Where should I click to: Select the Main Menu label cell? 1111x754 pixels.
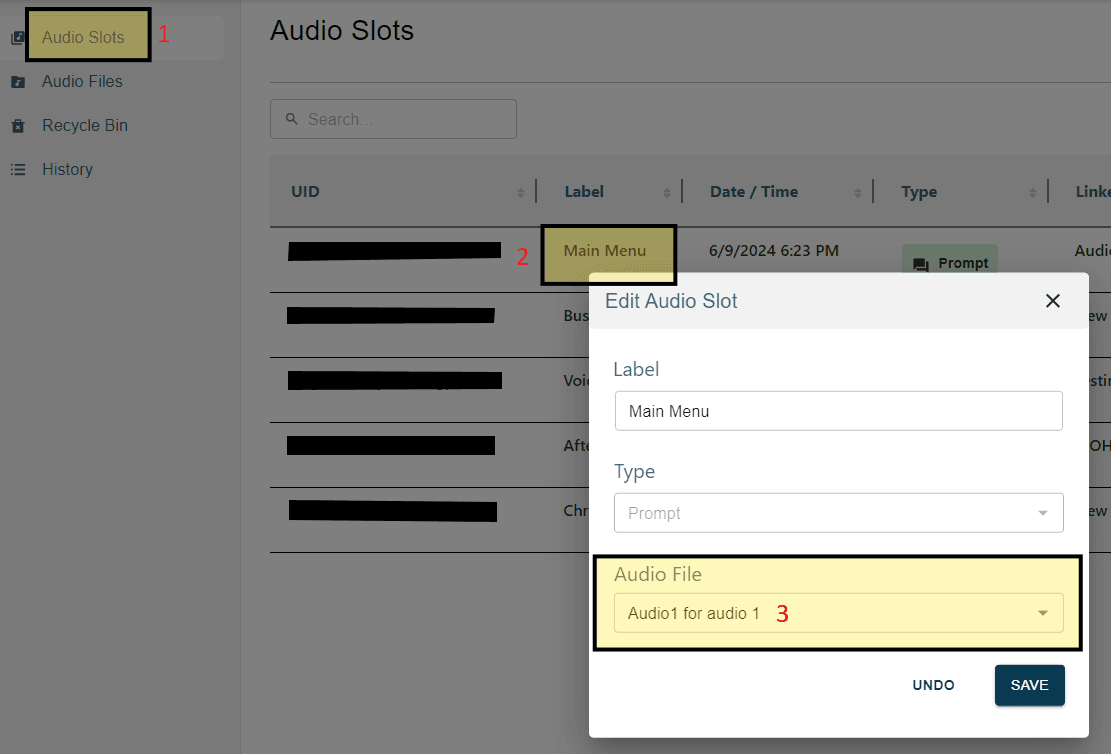click(606, 252)
